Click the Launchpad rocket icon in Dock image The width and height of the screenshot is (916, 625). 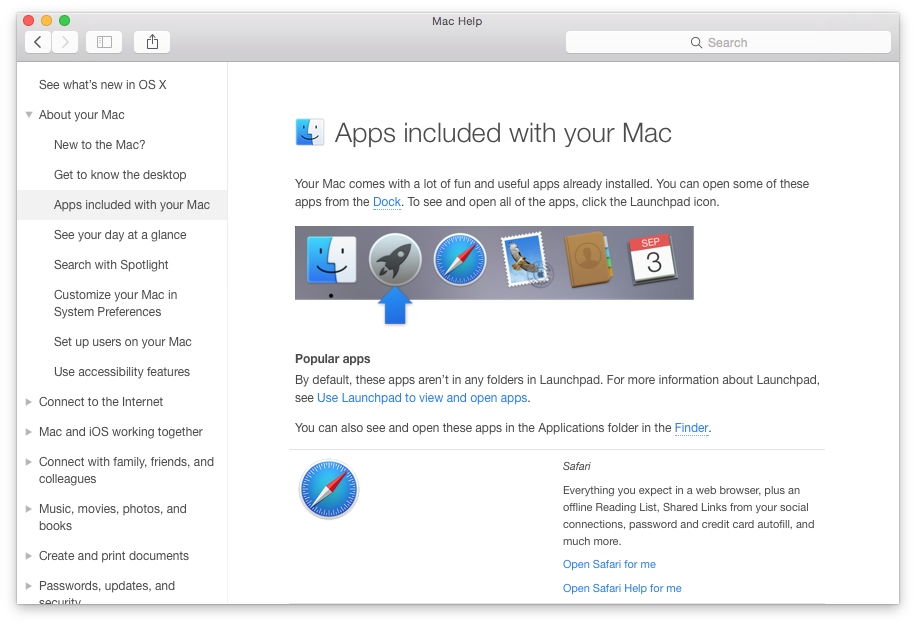tap(395, 259)
